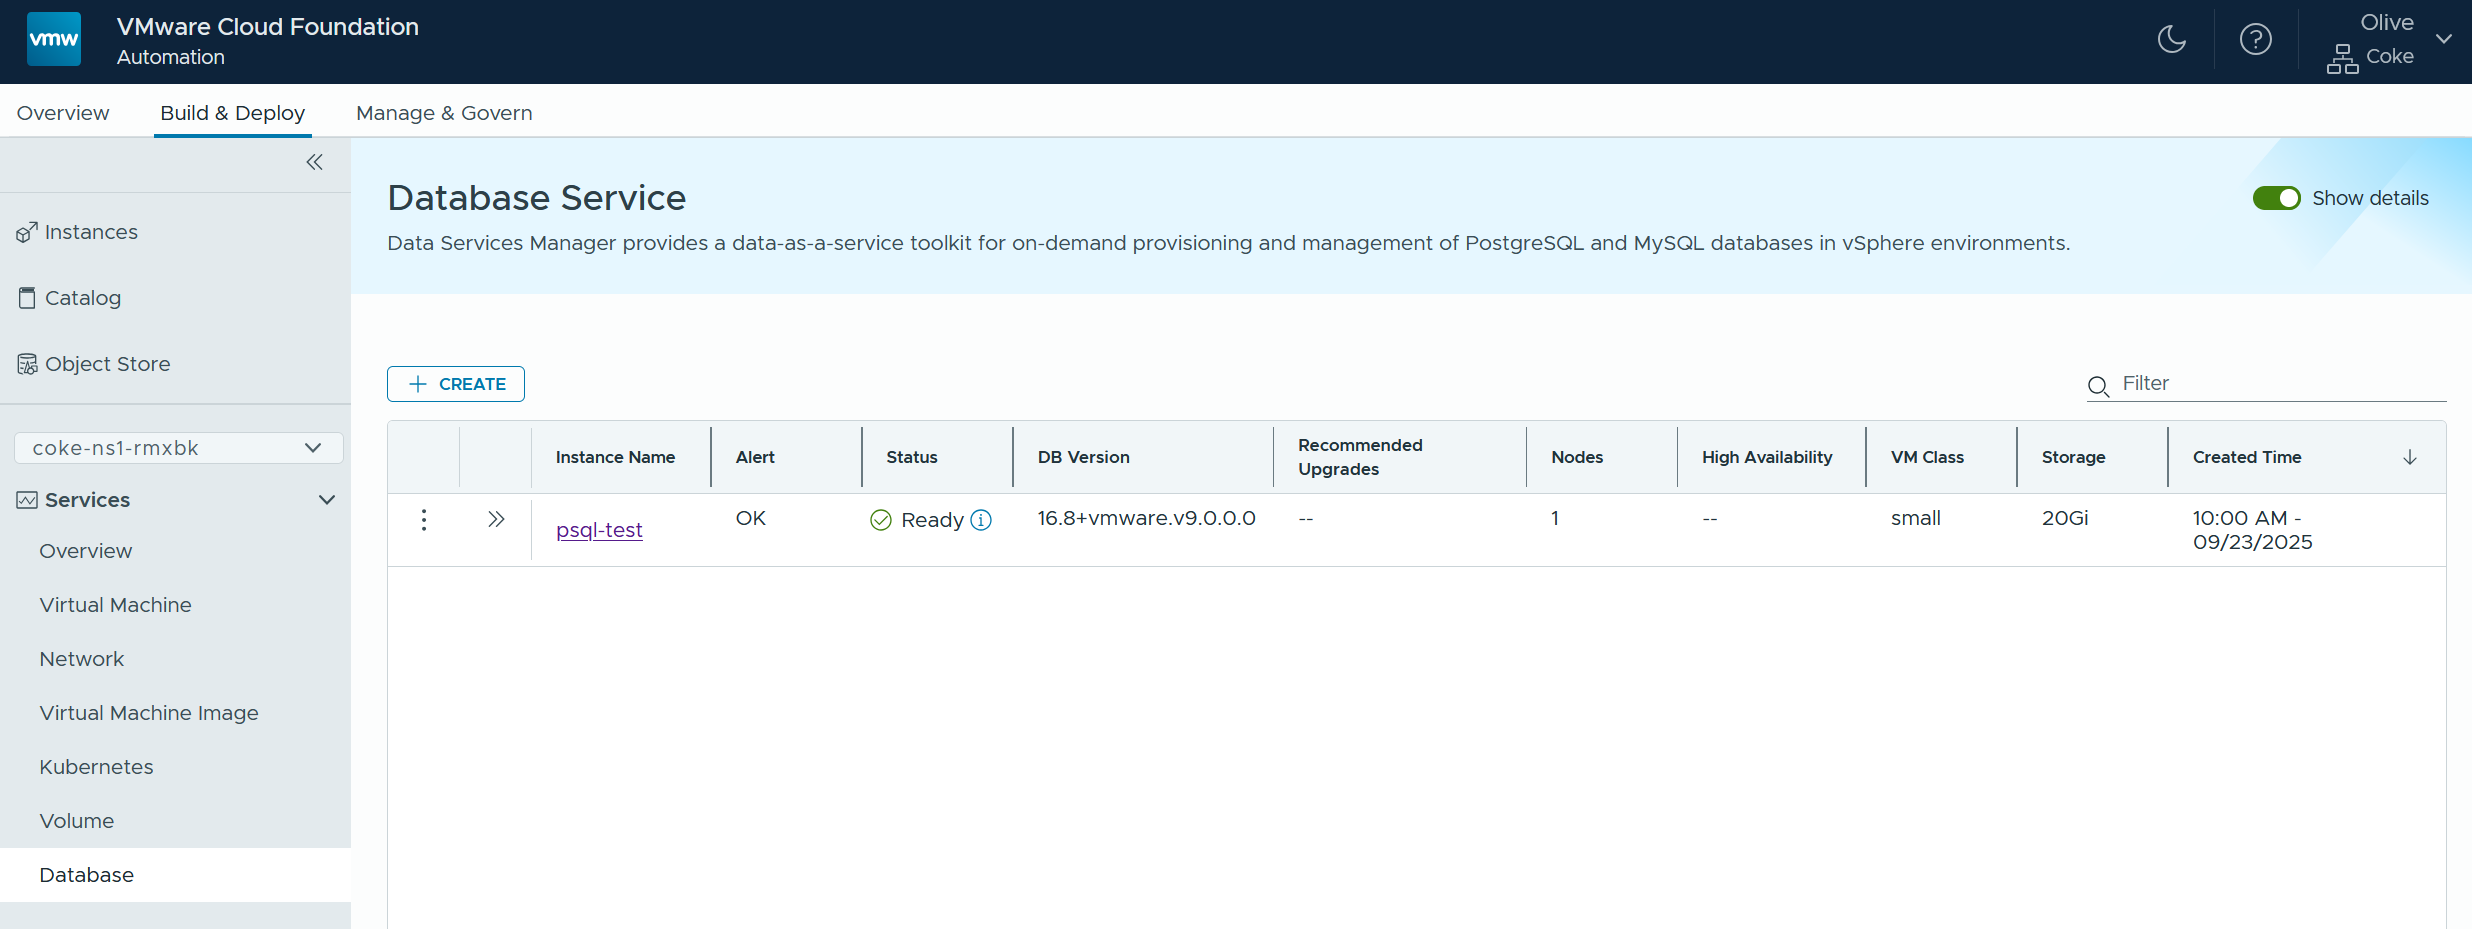
Task: Open Kubernetes service
Action: point(97,767)
